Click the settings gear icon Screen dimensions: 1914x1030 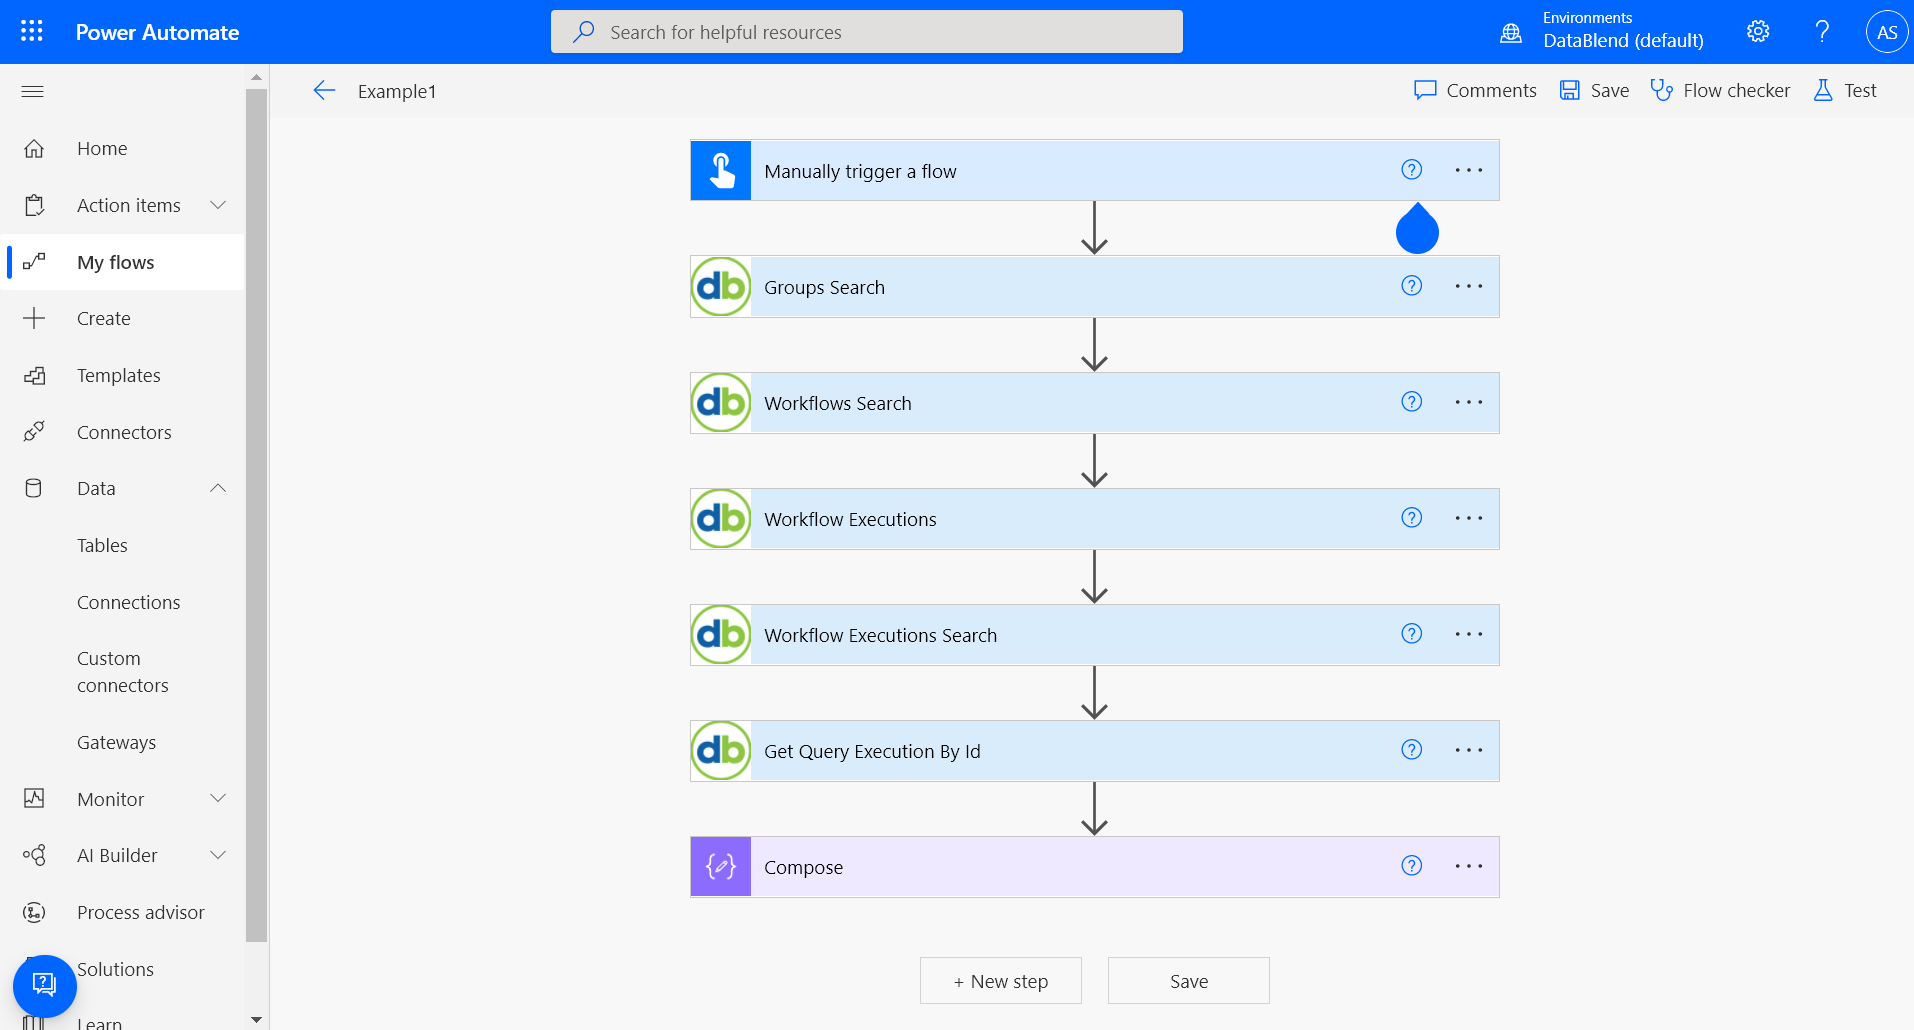(1758, 31)
